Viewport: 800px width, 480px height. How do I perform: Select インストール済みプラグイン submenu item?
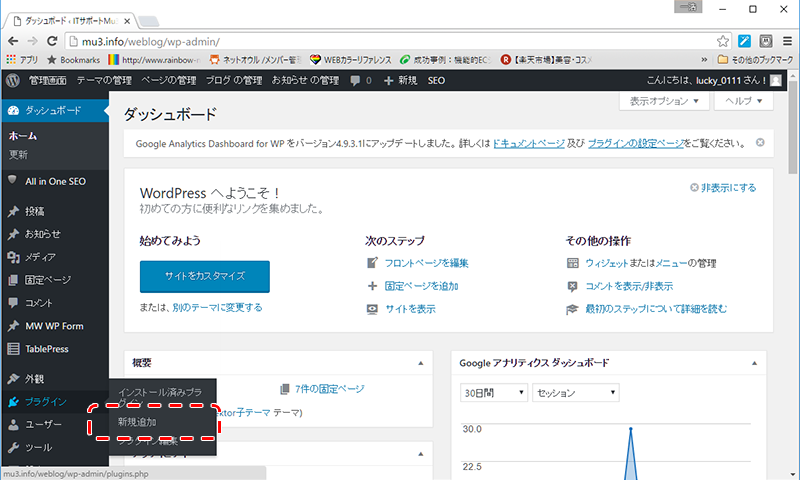tap(160, 397)
